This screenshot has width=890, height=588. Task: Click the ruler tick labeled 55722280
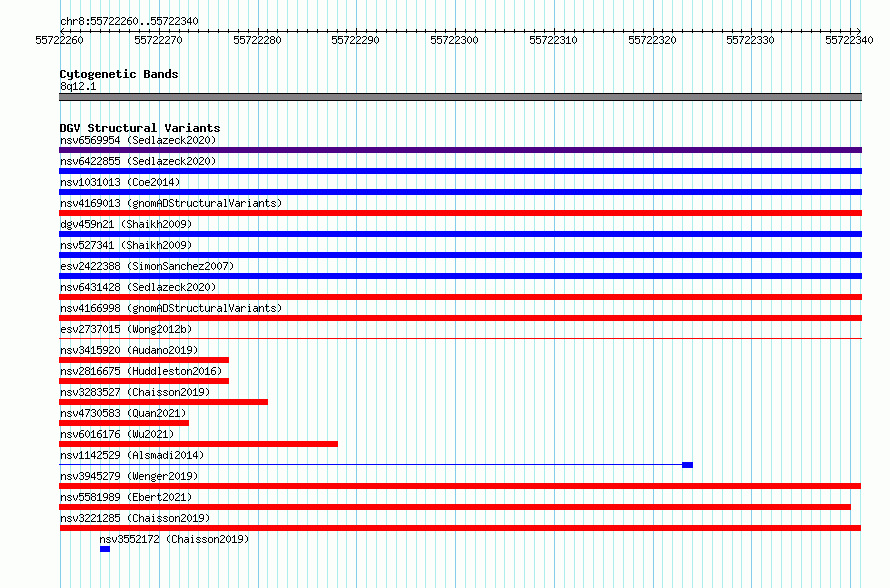[257, 40]
